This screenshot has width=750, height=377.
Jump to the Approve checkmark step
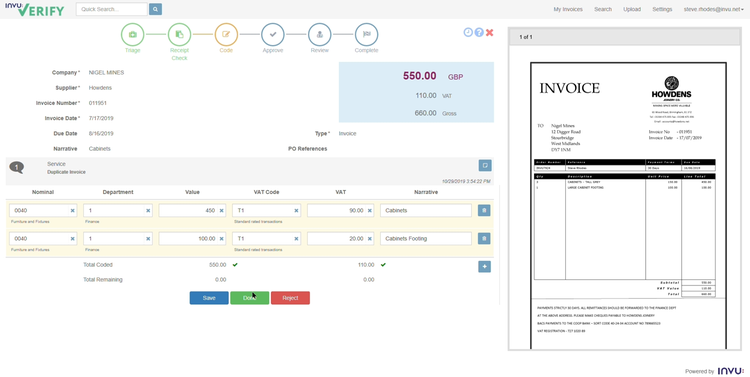point(273,34)
